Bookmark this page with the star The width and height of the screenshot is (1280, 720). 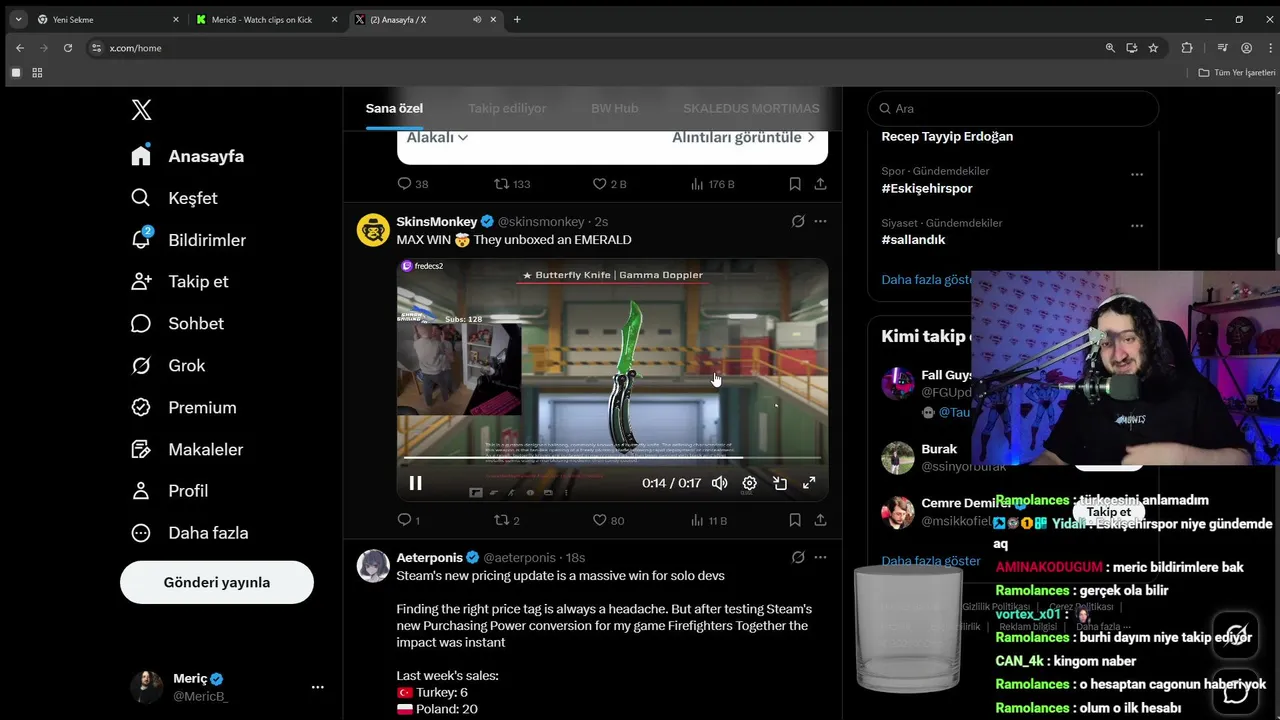click(1153, 48)
